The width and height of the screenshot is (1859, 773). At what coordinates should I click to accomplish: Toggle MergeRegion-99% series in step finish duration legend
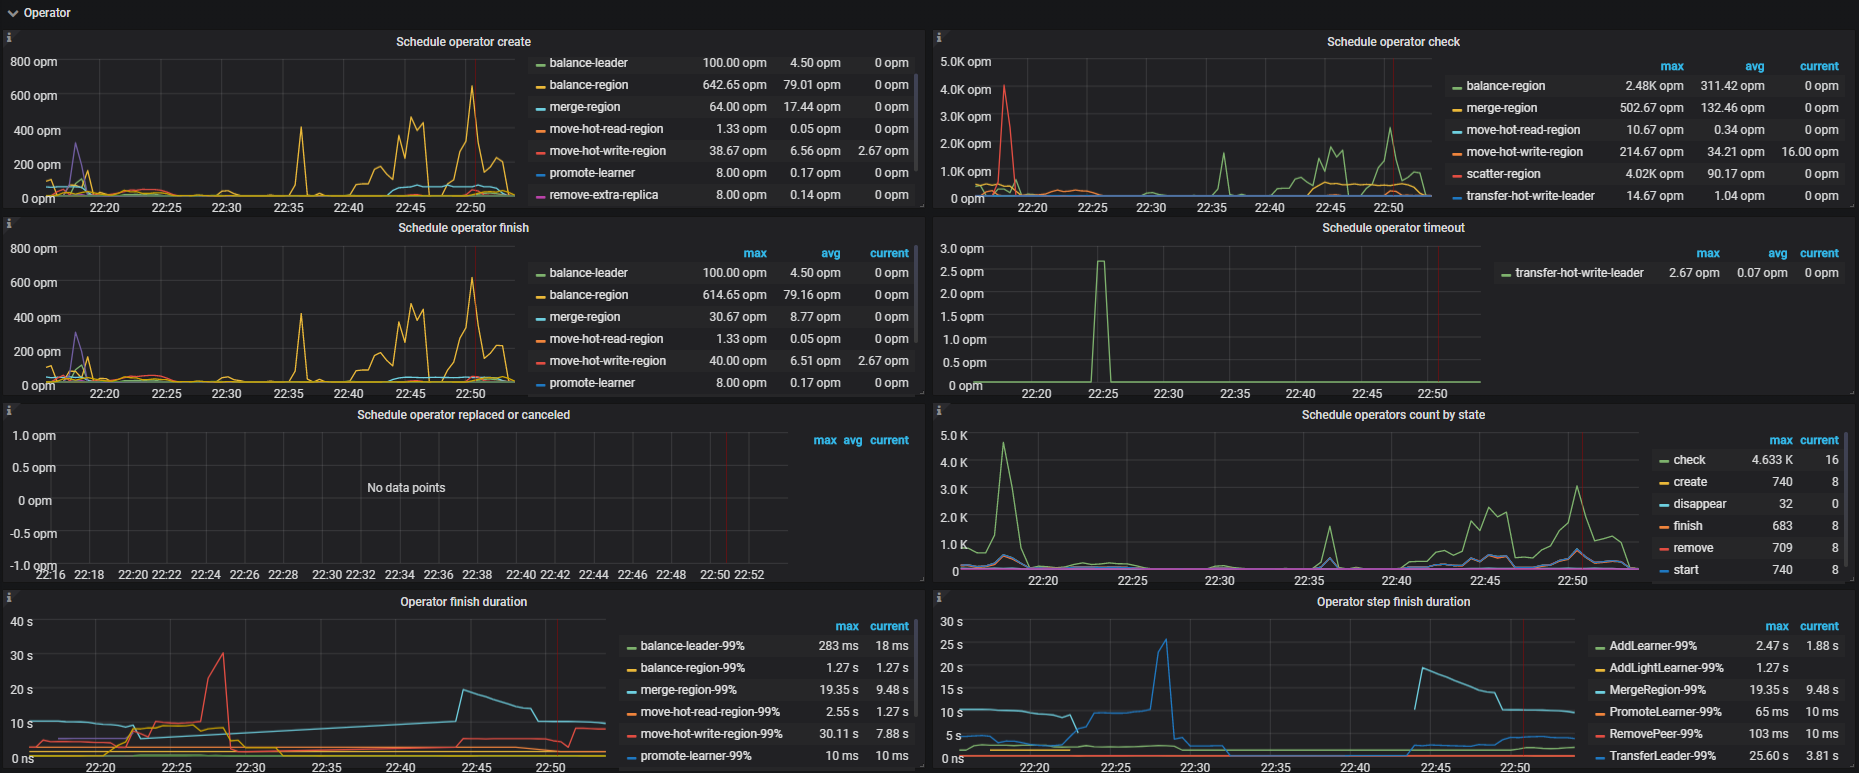point(1657,690)
